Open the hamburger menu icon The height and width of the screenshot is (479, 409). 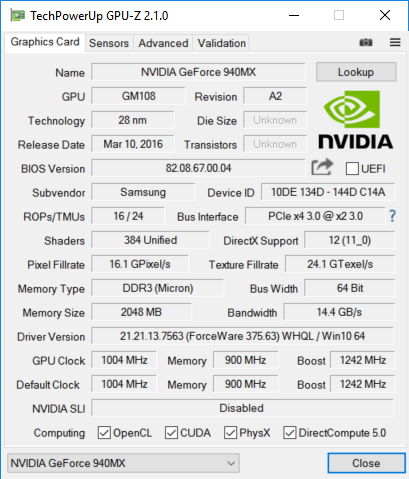click(x=395, y=42)
